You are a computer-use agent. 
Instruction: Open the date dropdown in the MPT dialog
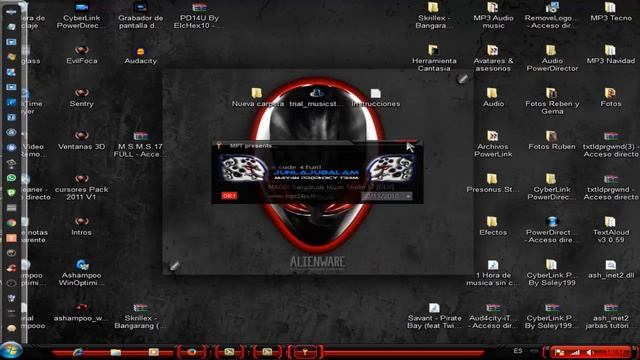(x=408, y=196)
